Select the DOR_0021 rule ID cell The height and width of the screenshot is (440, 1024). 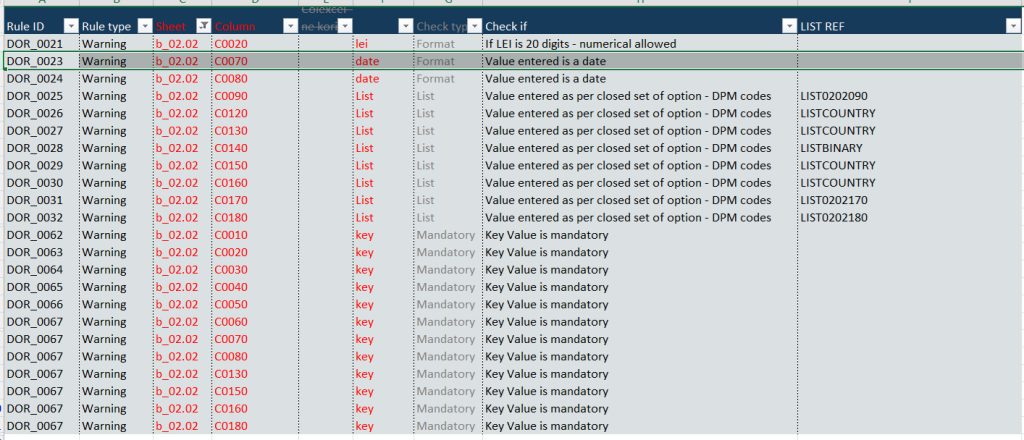pos(35,44)
